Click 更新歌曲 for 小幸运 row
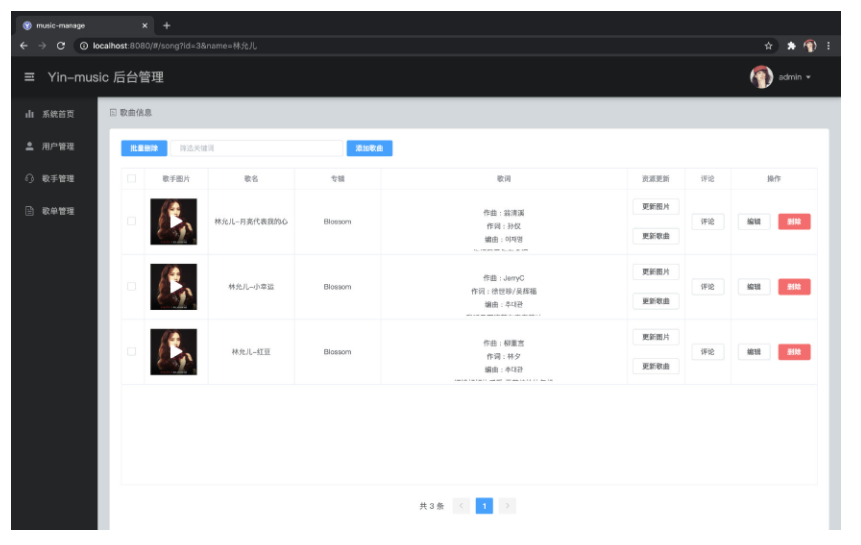The height and width of the screenshot is (545, 861). pos(656,301)
